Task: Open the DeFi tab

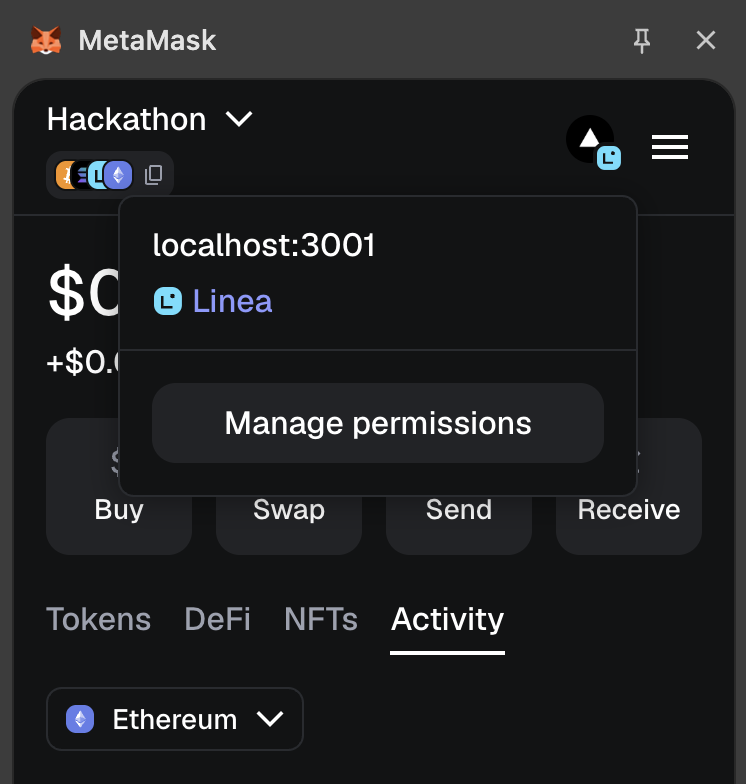Action: [x=217, y=620]
